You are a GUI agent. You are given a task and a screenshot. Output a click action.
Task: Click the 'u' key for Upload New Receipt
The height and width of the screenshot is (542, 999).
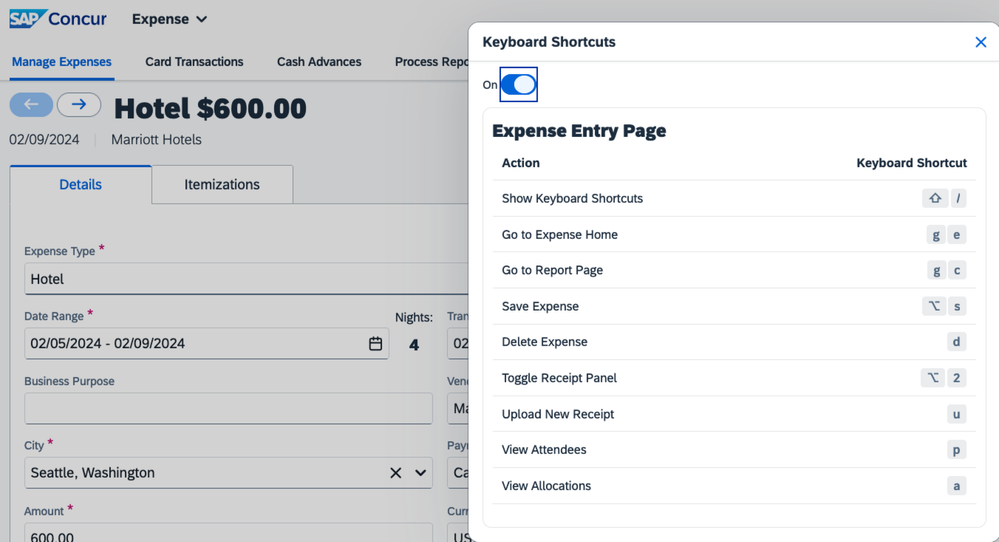[956, 414]
